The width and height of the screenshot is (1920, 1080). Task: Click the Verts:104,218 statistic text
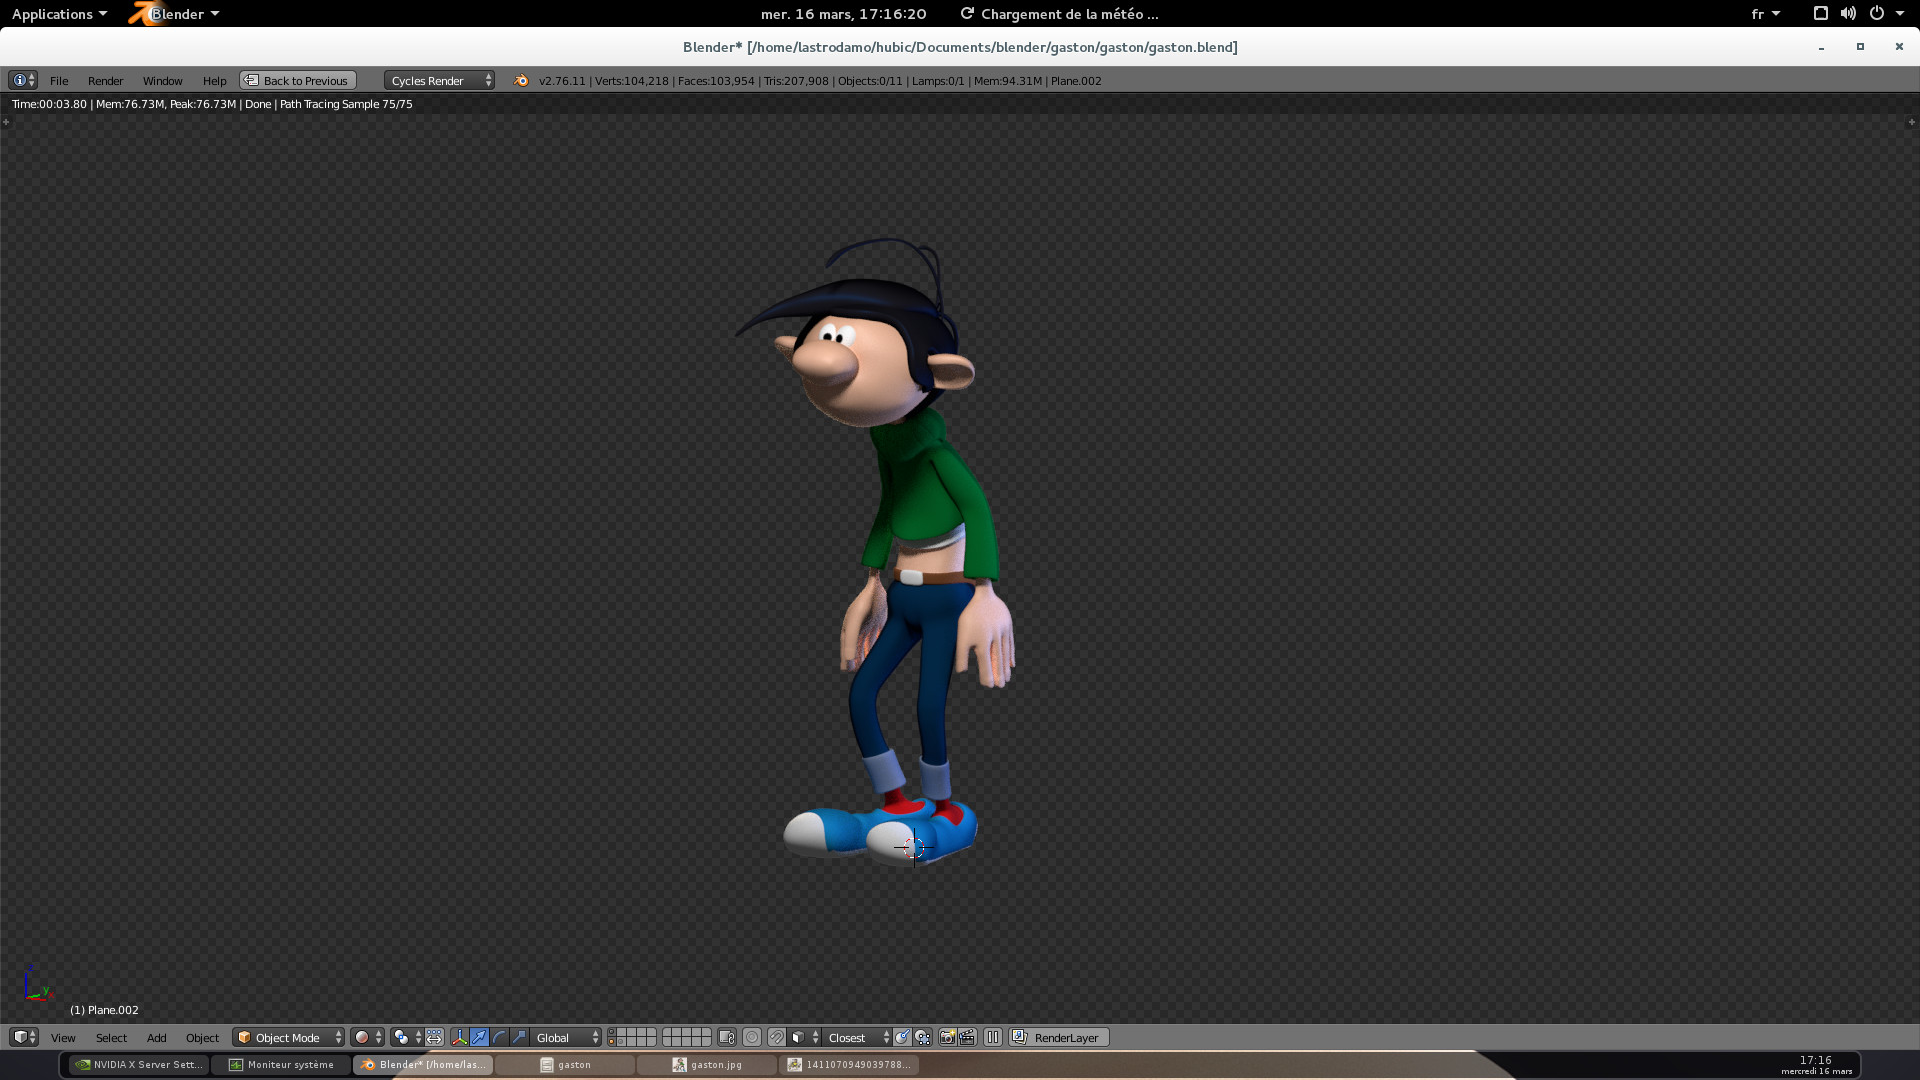[631, 80]
